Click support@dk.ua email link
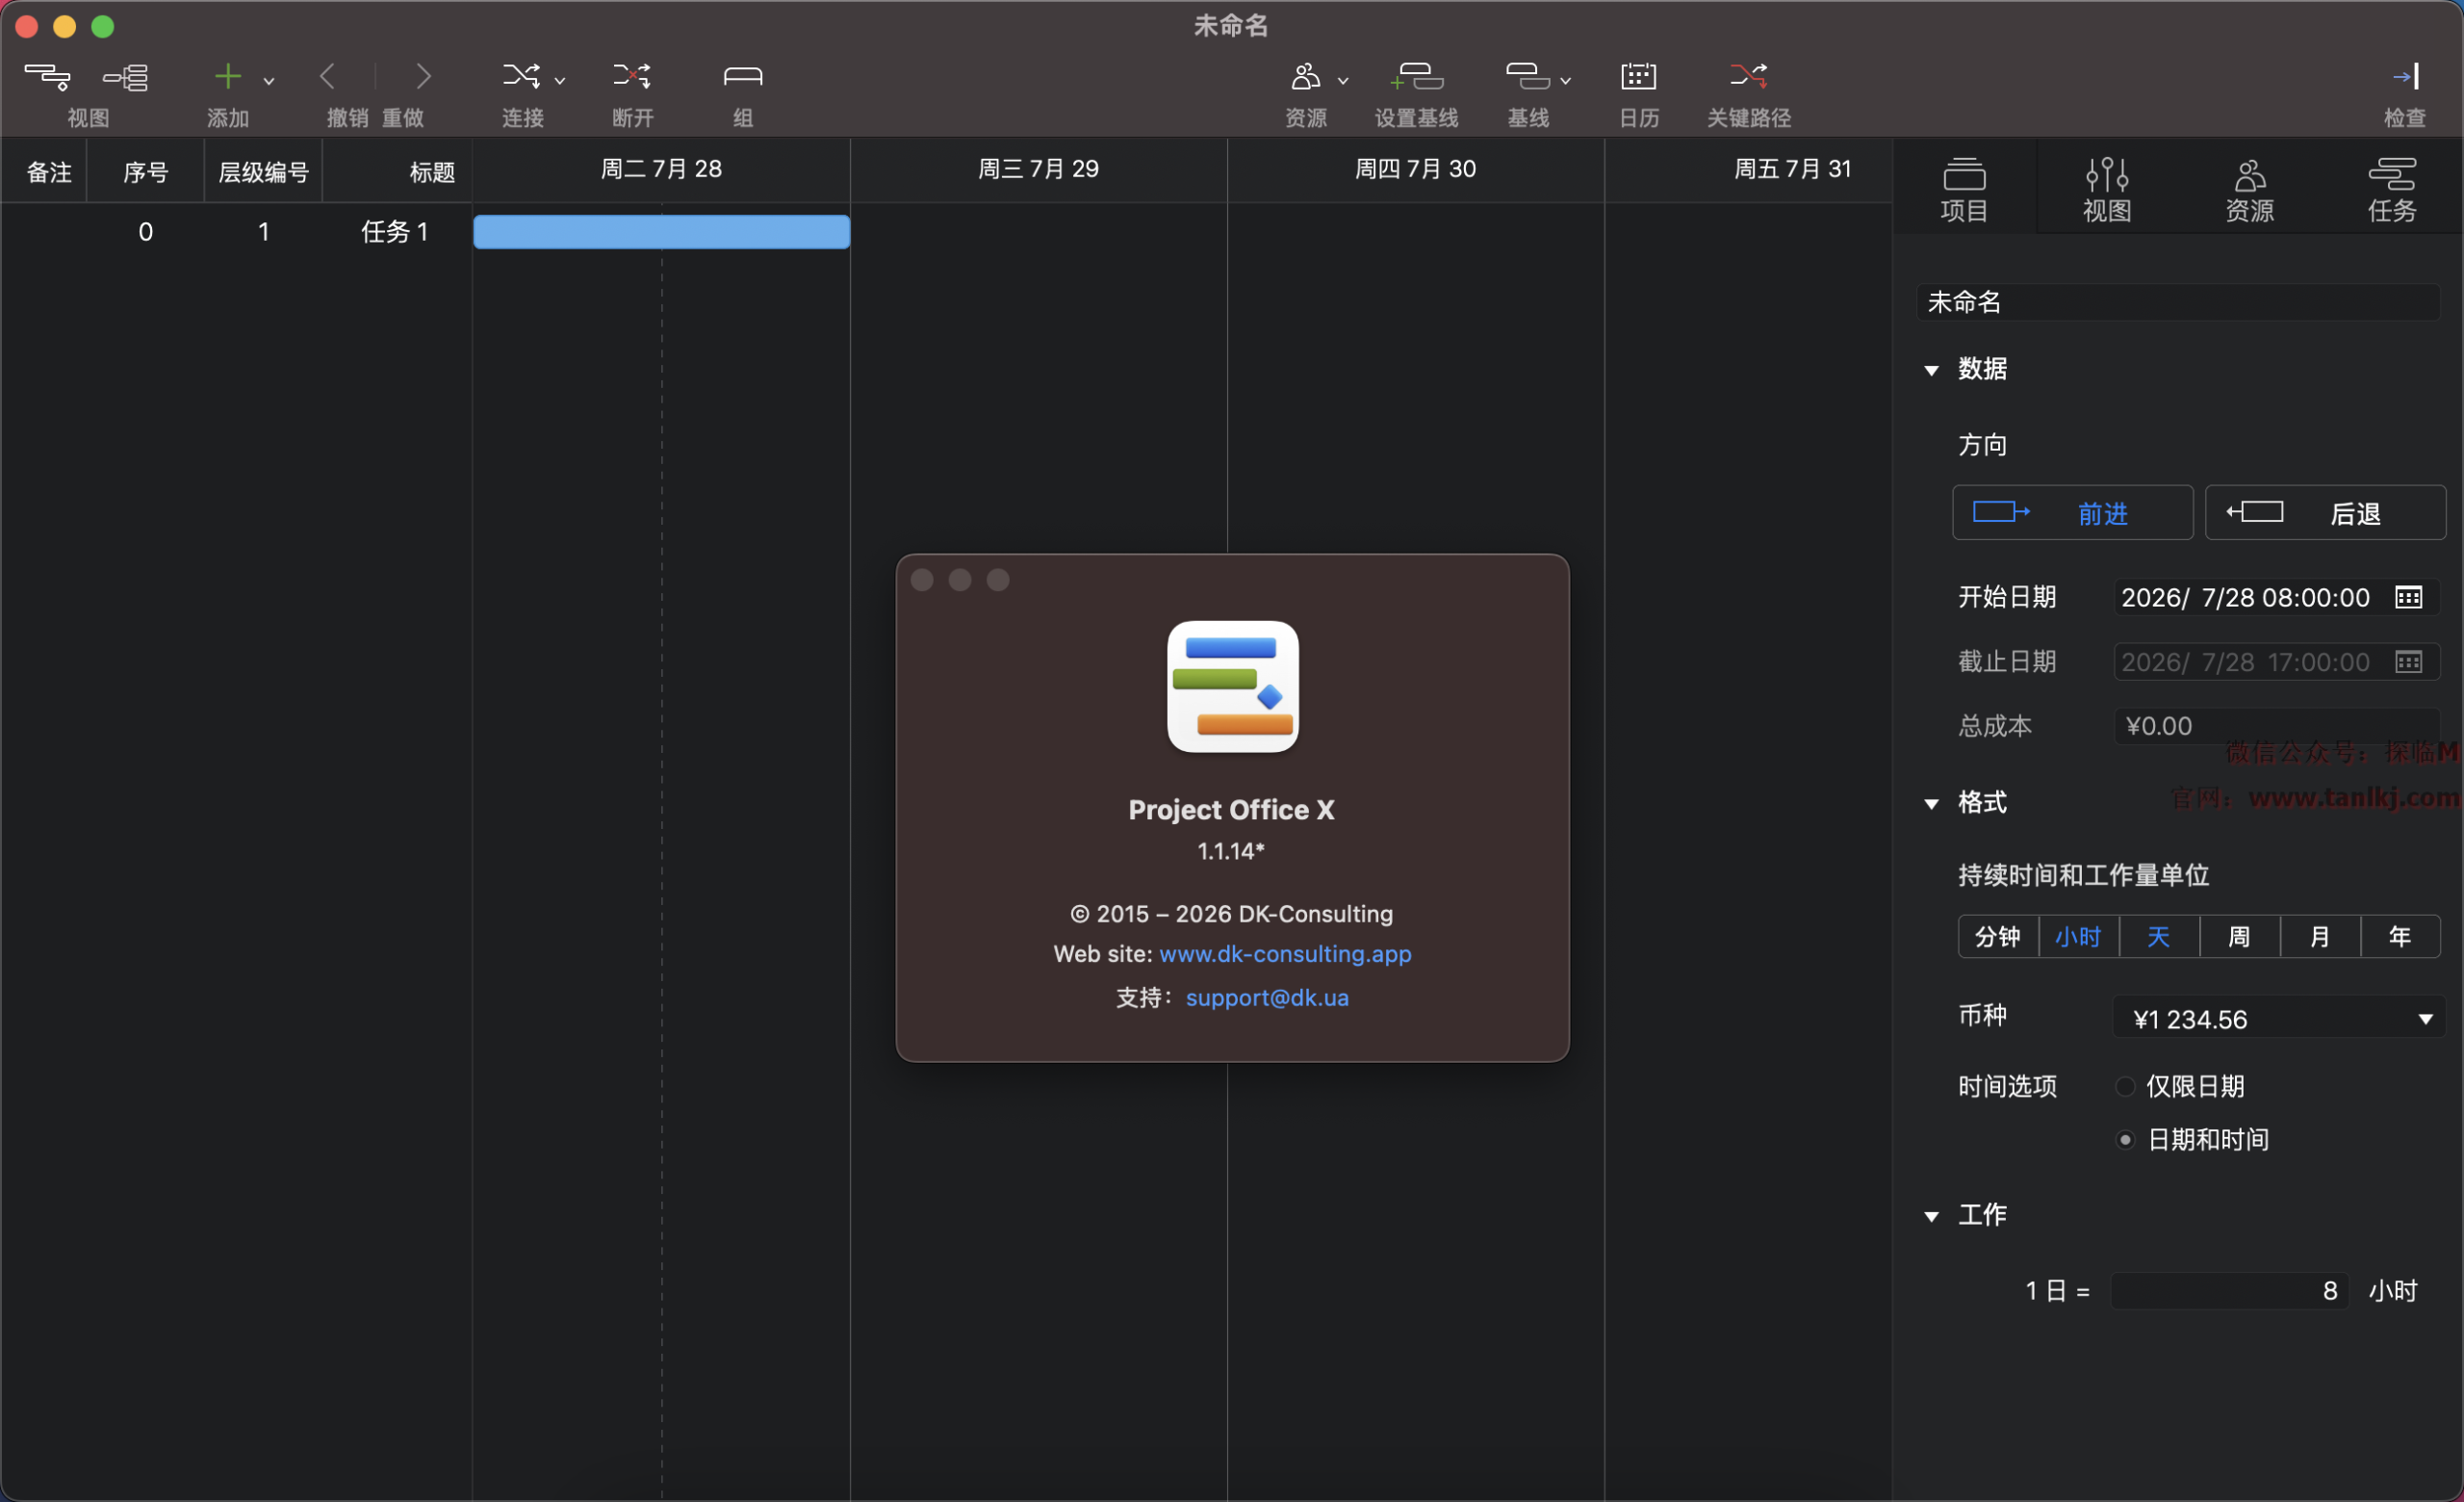 click(x=1267, y=998)
